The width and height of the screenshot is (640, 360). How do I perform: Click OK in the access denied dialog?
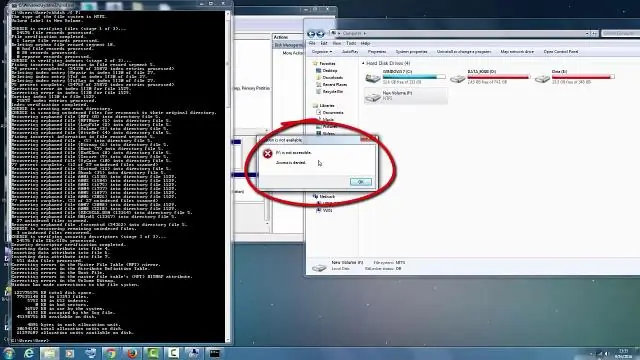point(360,182)
